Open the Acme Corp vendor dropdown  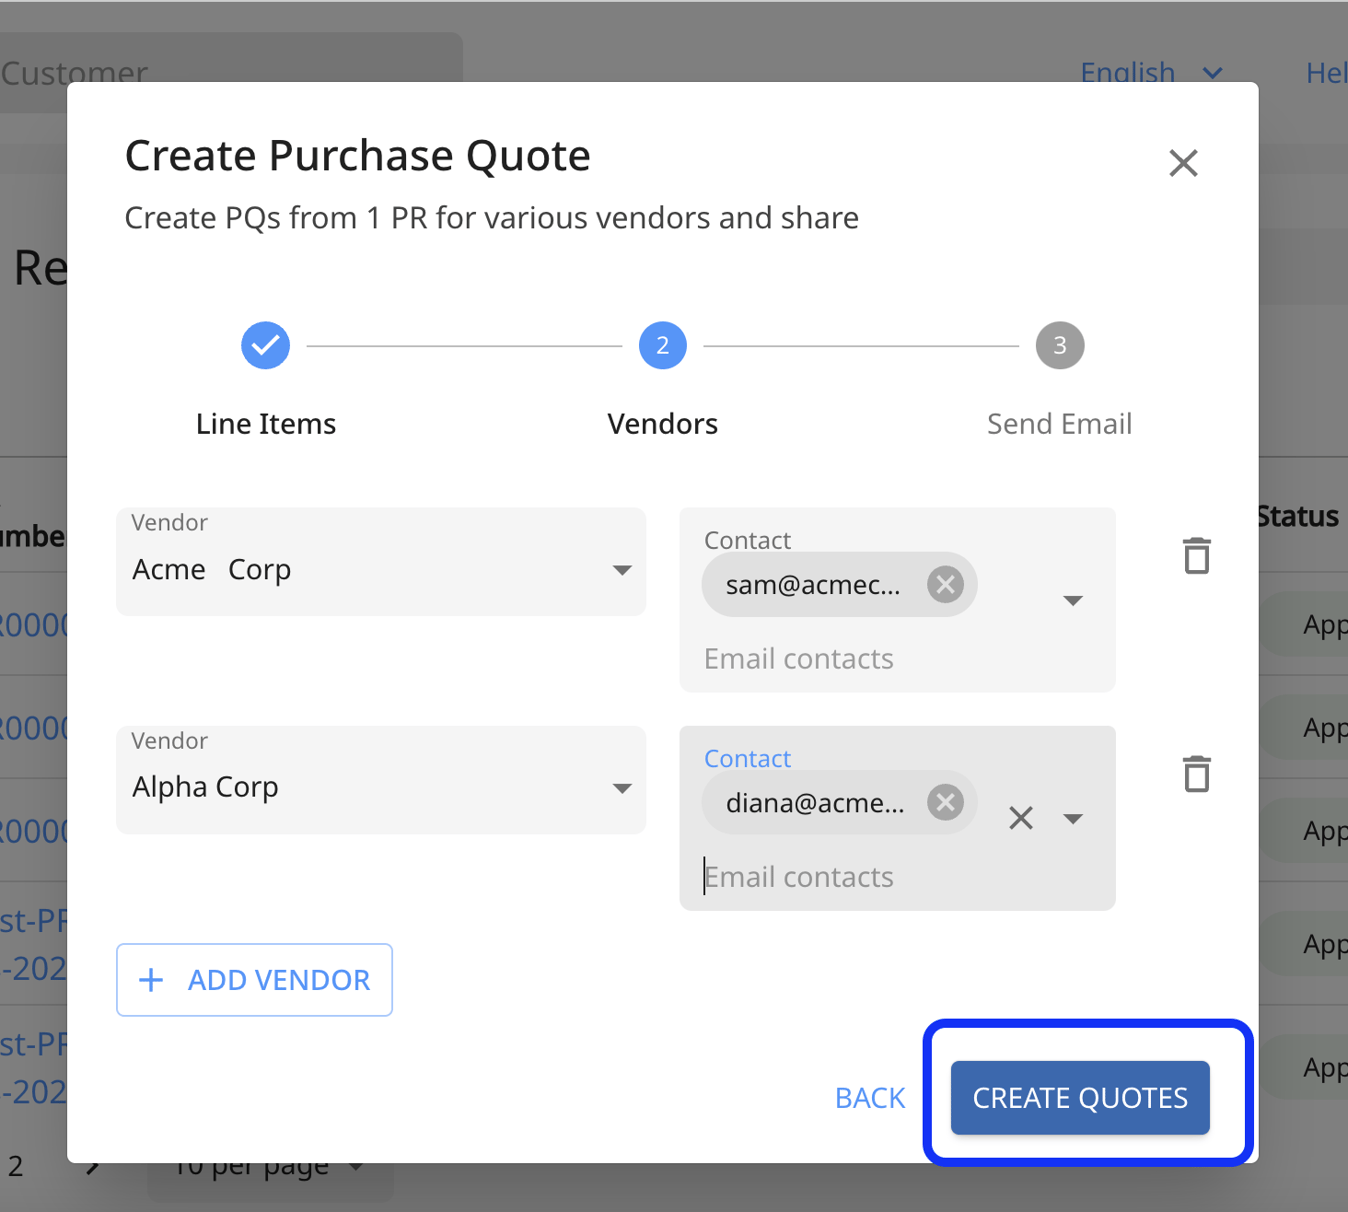[x=622, y=568]
